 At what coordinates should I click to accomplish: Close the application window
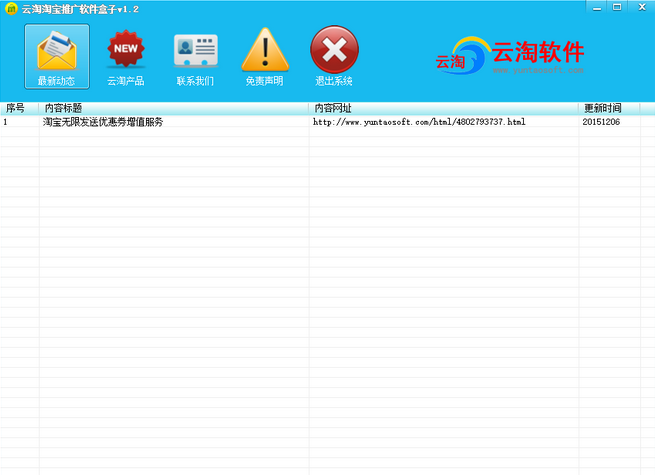point(642,7)
